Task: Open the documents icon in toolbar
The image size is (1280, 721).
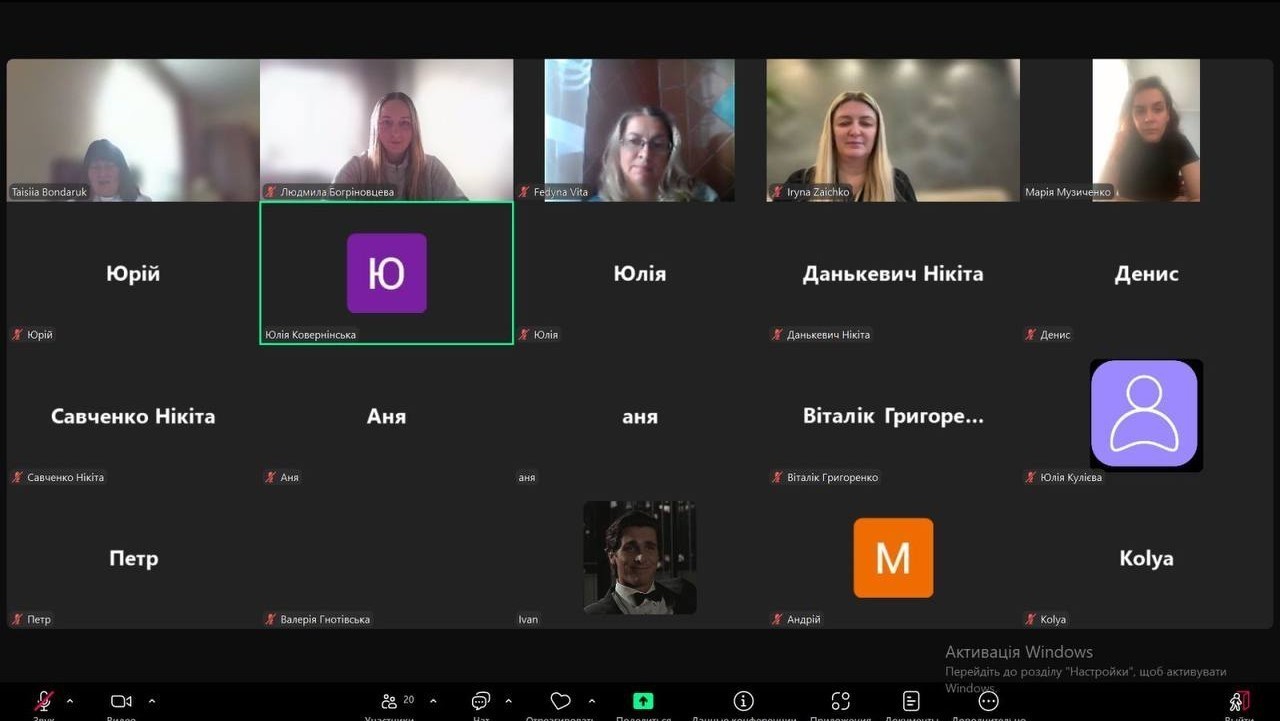Action: click(911, 701)
